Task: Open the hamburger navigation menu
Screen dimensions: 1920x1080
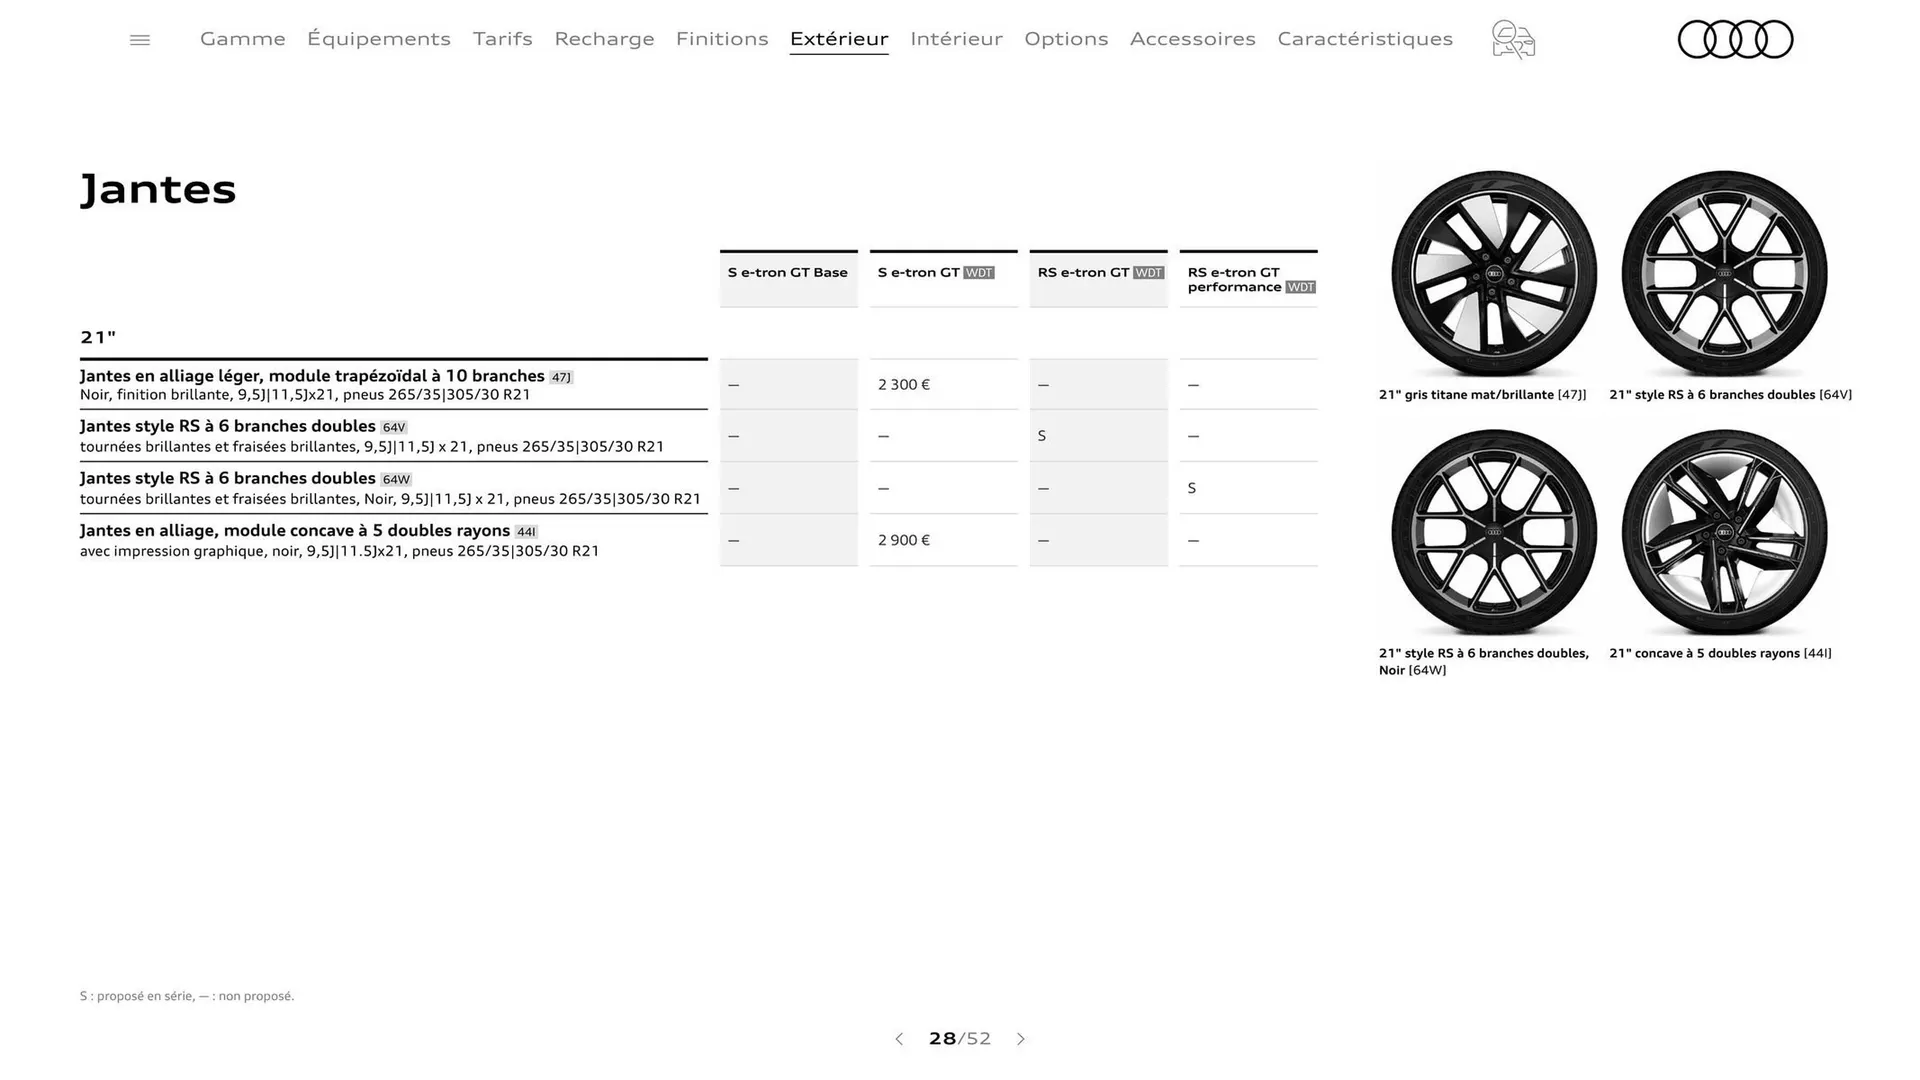Action: click(139, 39)
